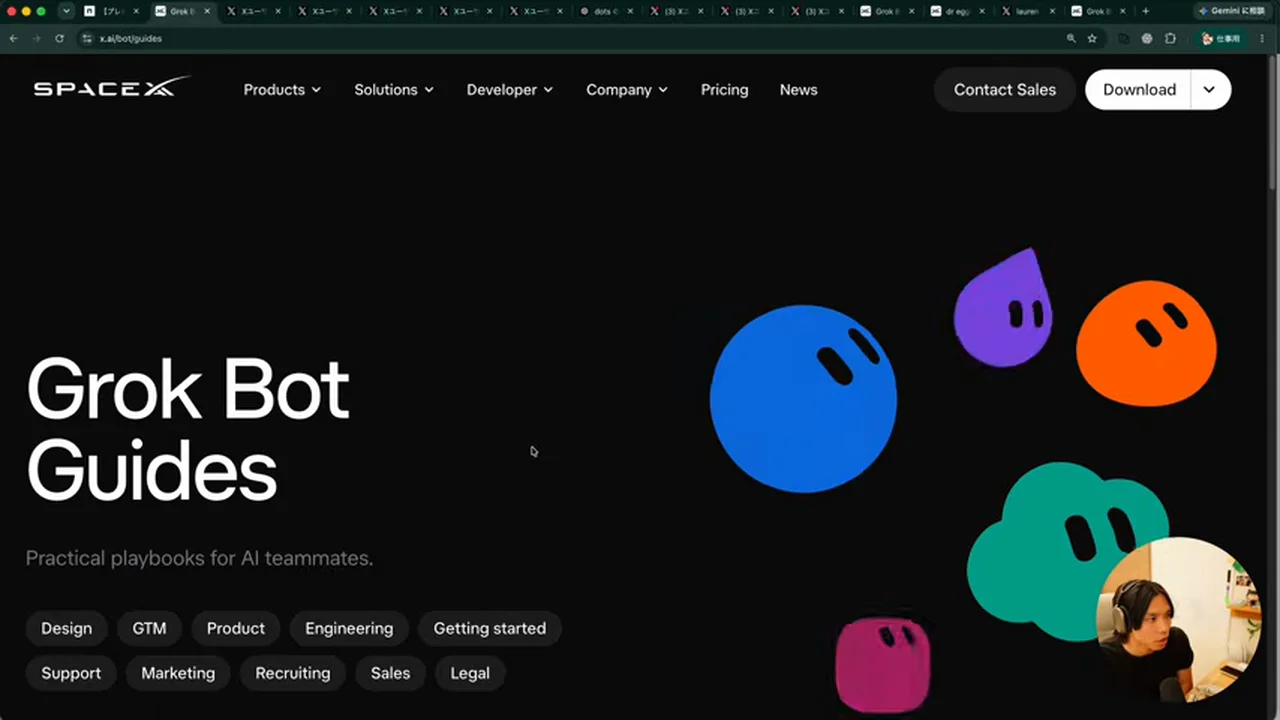Click the white Download button
1280x720 pixels.
pyautogui.click(x=1139, y=89)
